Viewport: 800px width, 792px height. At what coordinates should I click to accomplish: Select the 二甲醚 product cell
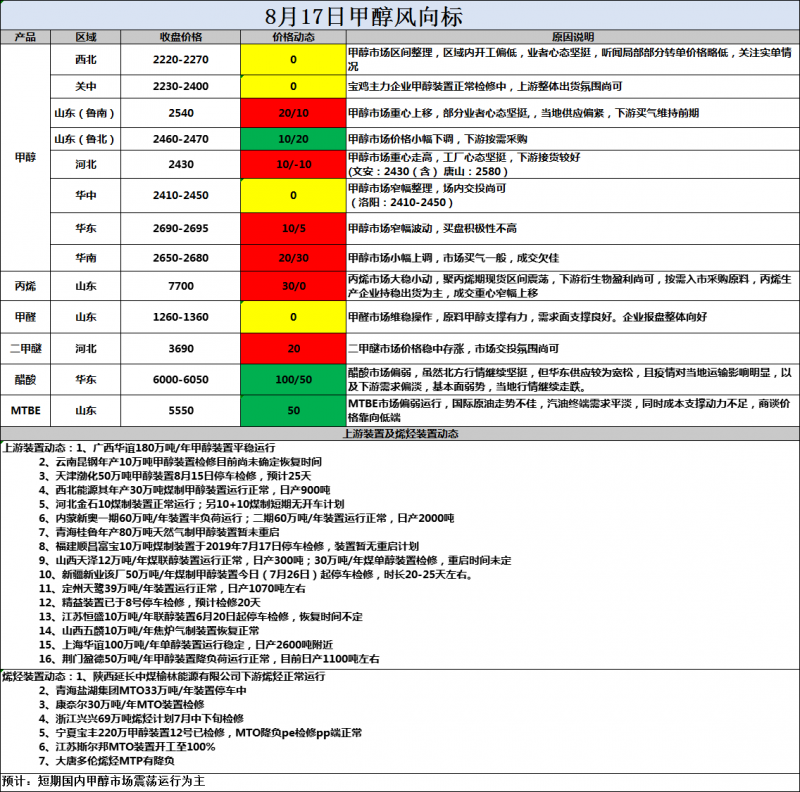(x=26, y=349)
